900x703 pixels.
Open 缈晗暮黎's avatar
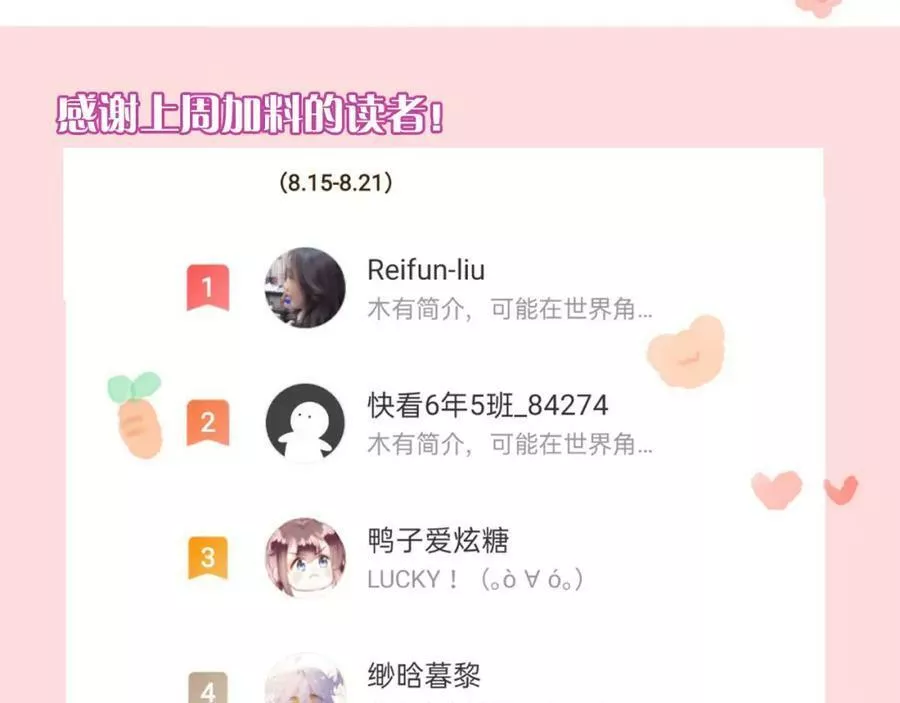click(305, 678)
